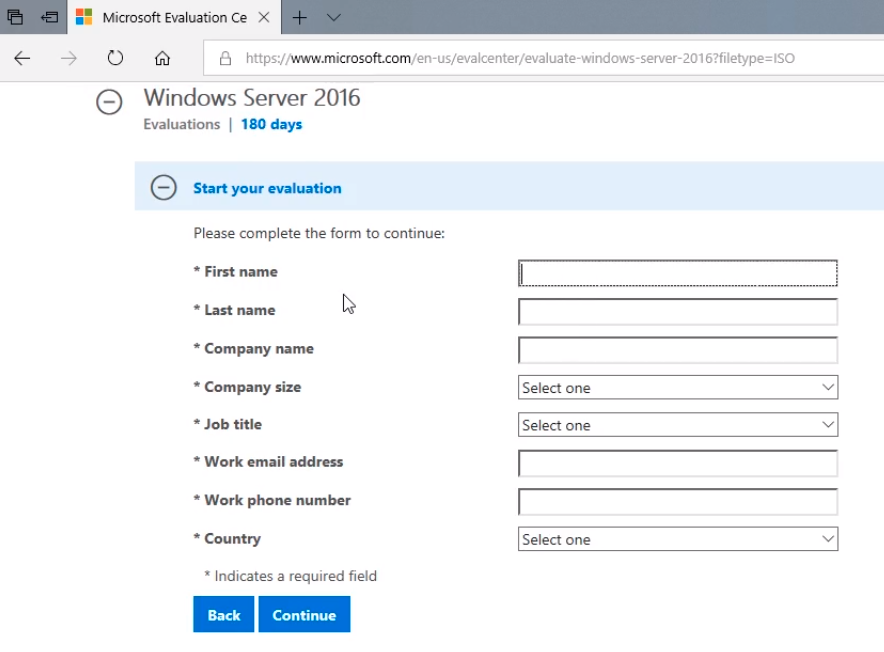Click 'Please complete the form to continue' text

[319, 234]
